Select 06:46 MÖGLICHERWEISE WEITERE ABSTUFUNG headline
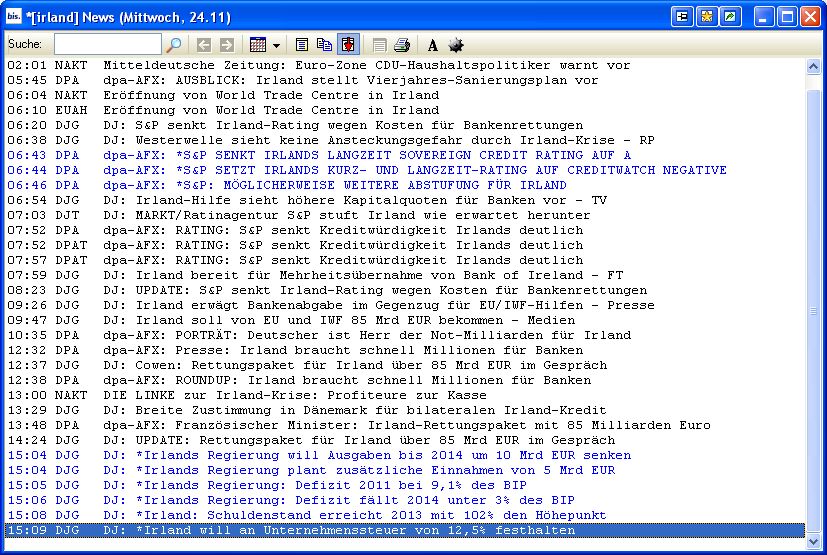Image resolution: width=827 pixels, height=555 pixels. pyautogui.click(x=405, y=185)
